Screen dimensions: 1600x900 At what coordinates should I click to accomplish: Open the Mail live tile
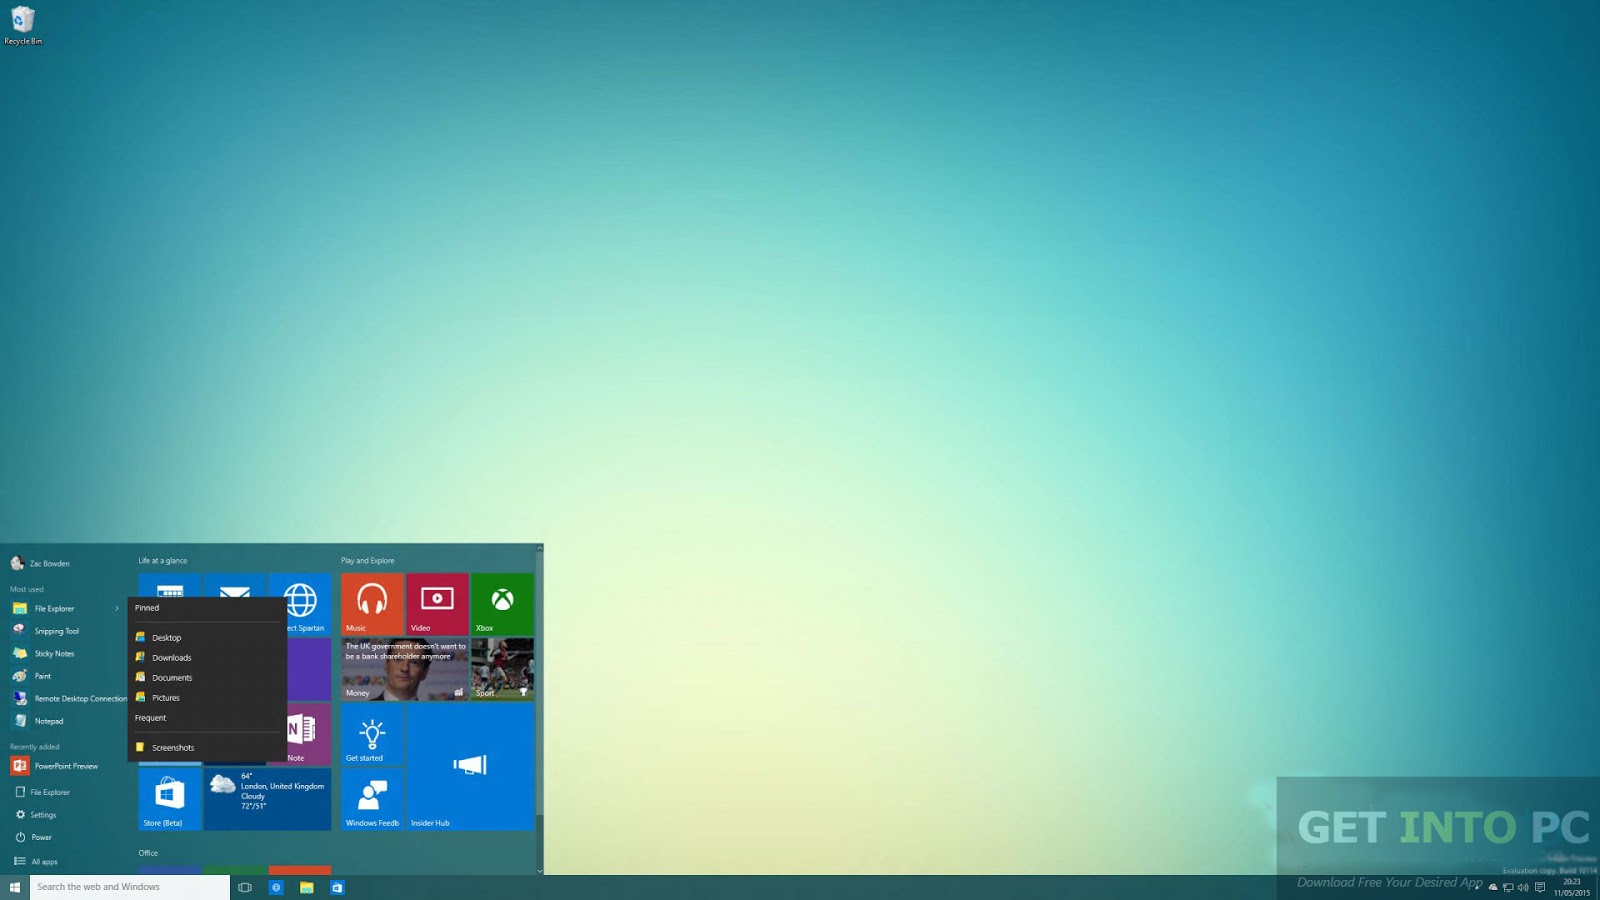[235, 586]
